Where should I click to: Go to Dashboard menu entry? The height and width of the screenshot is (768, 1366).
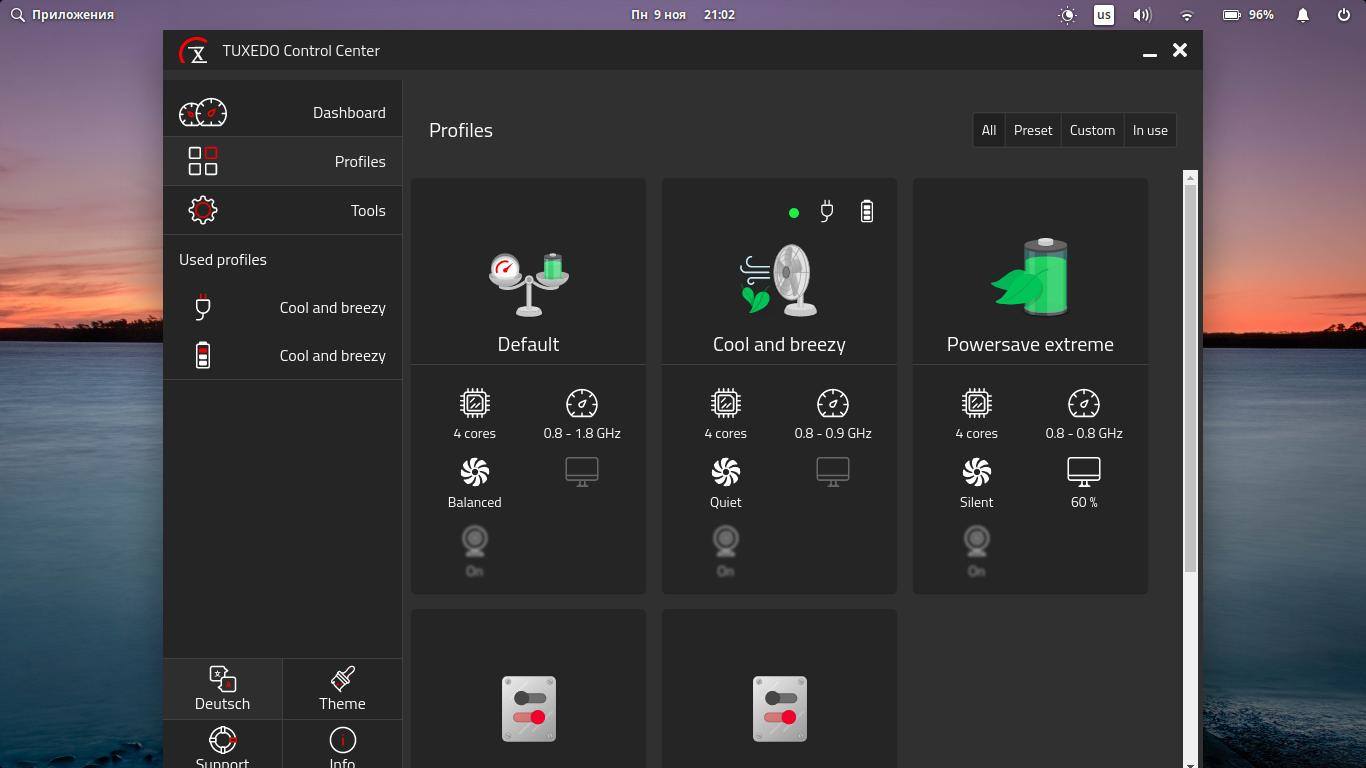pos(283,112)
